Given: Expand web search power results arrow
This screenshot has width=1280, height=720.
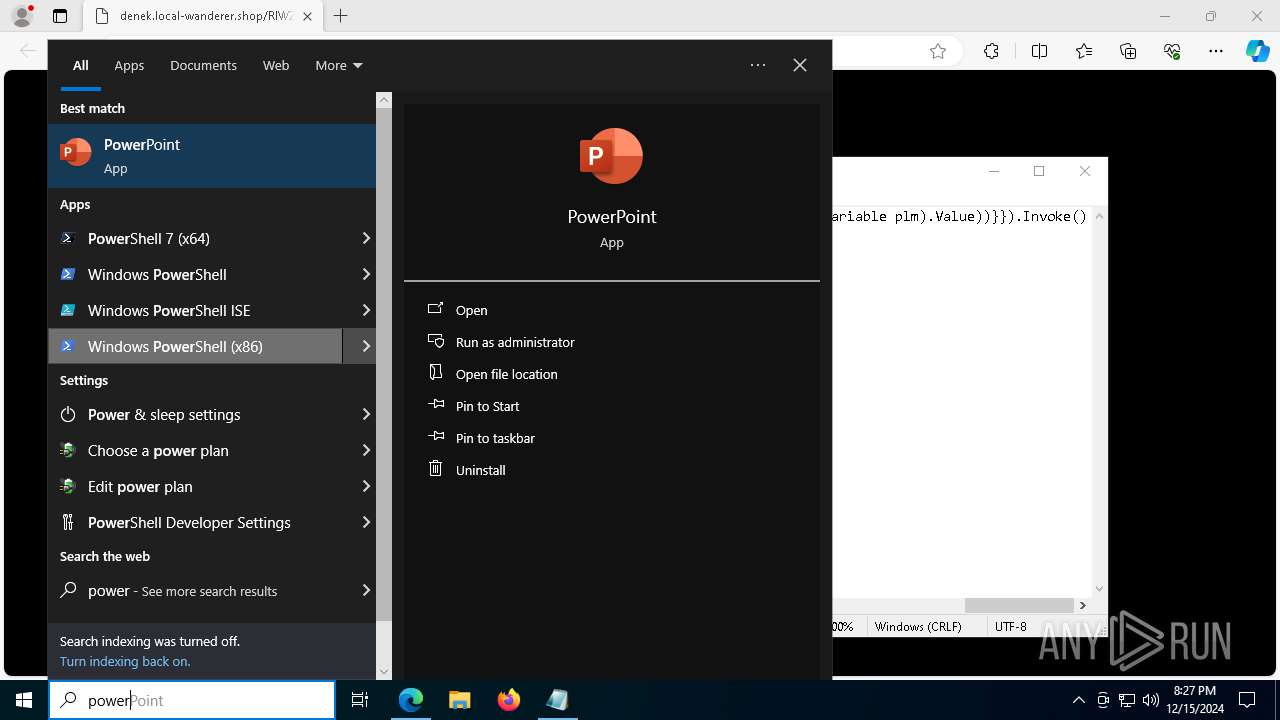Looking at the screenshot, I should tap(366, 590).
